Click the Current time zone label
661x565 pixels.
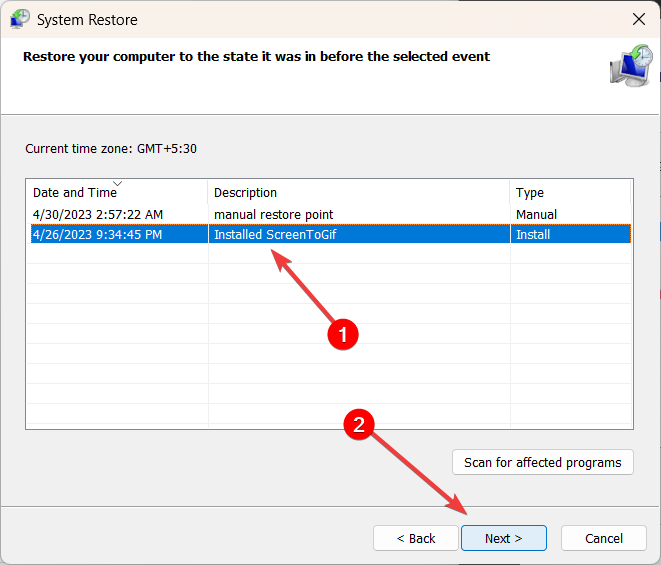[x=111, y=148]
